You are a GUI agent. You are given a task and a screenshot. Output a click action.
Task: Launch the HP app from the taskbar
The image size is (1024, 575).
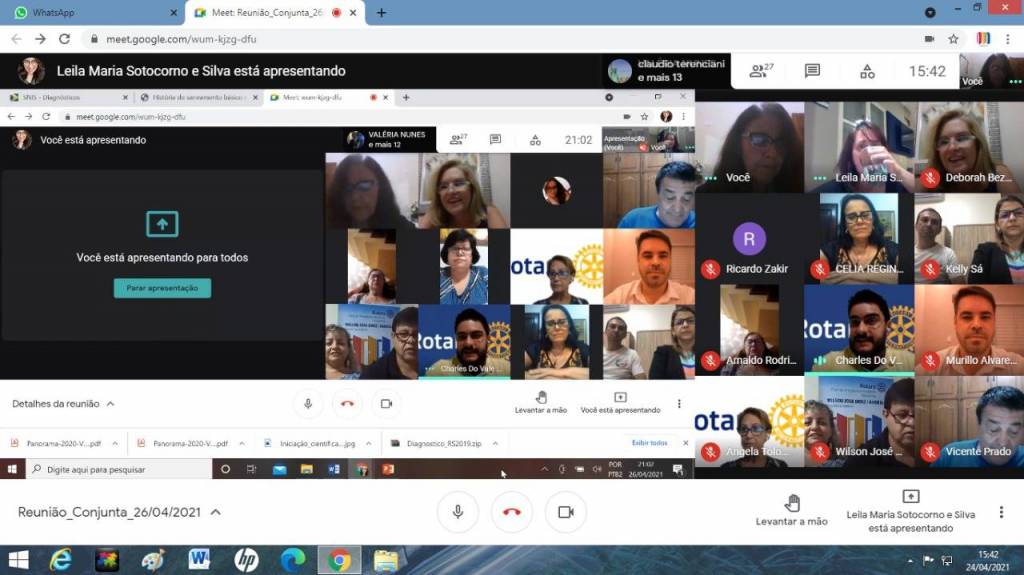pyautogui.click(x=246, y=560)
